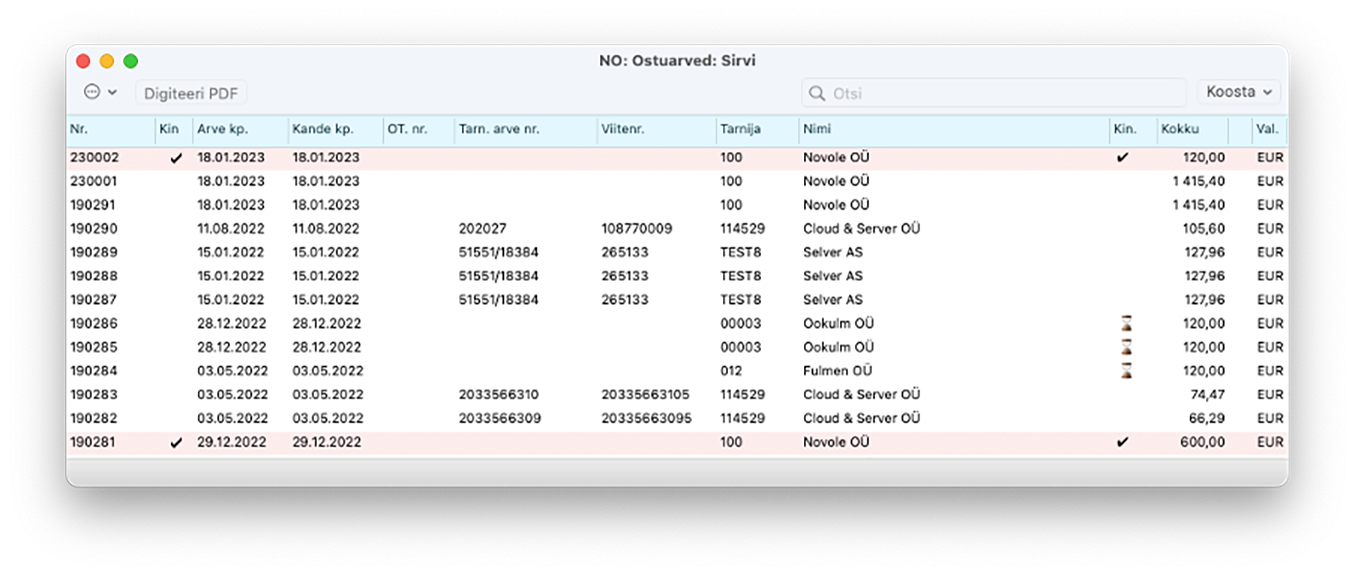
Task: Click supplier code 00003 in row 190285
Action: click(x=740, y=347)
